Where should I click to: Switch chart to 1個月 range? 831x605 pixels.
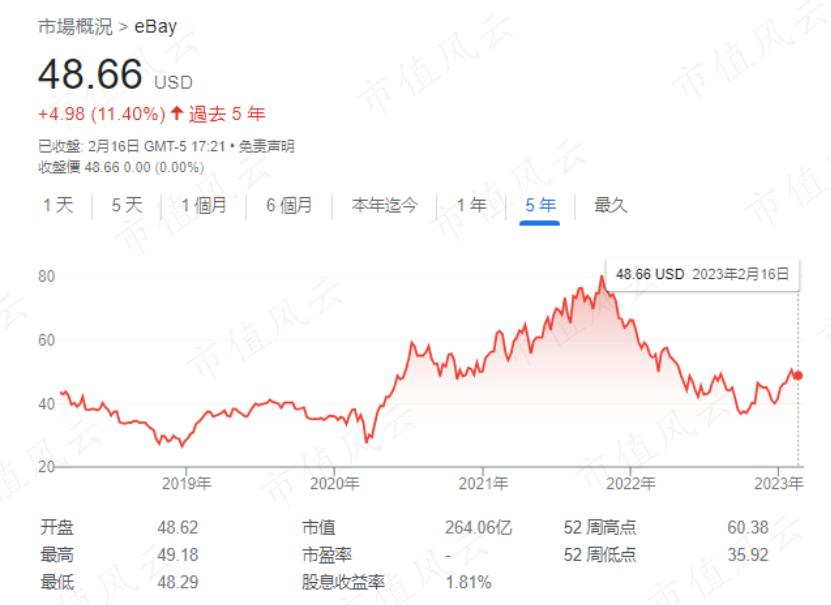coord(204,205)
